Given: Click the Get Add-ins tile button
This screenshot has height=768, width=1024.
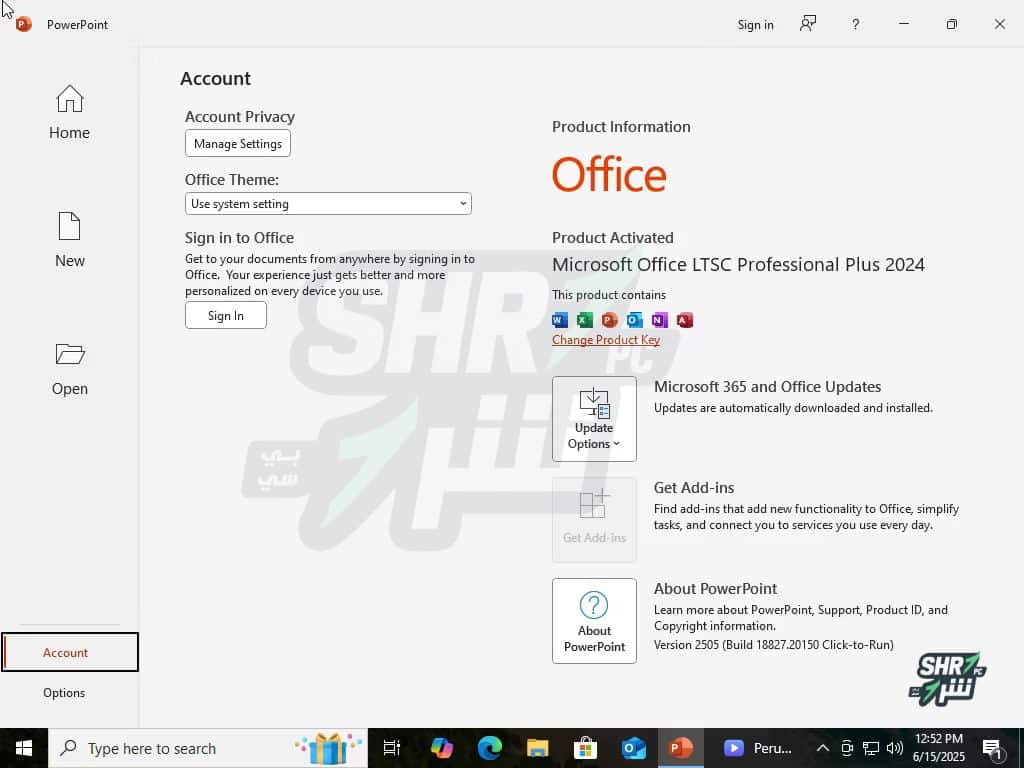Looking at the screenshot, I should tap(594, 520).
